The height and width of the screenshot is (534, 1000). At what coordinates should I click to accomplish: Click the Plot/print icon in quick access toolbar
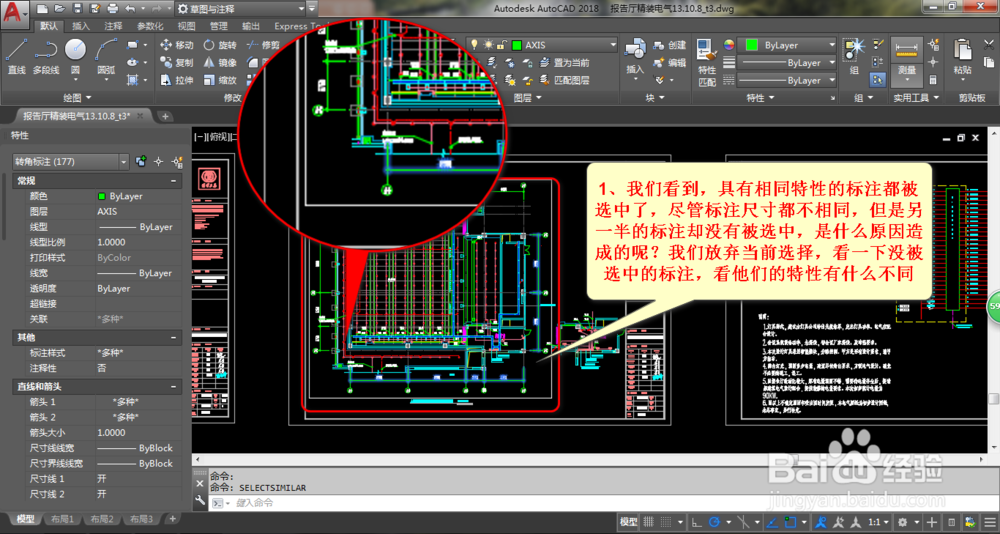[112, 8]
